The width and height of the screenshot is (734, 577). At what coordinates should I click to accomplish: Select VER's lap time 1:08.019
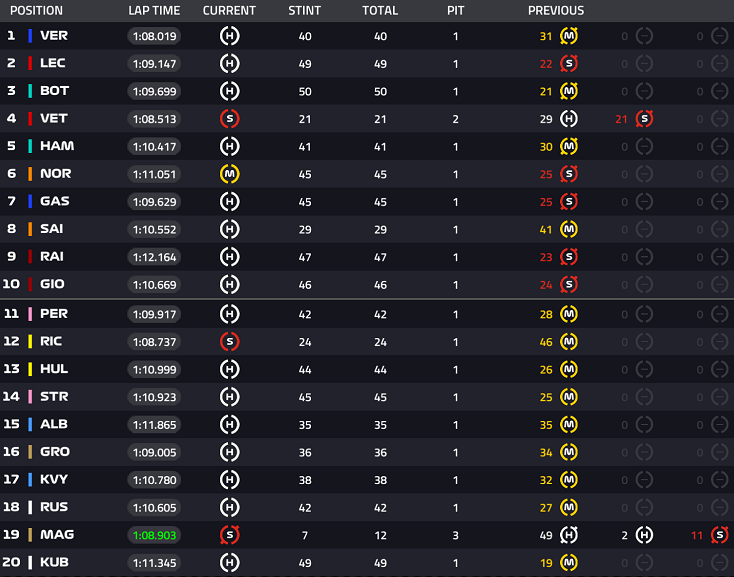154,36
